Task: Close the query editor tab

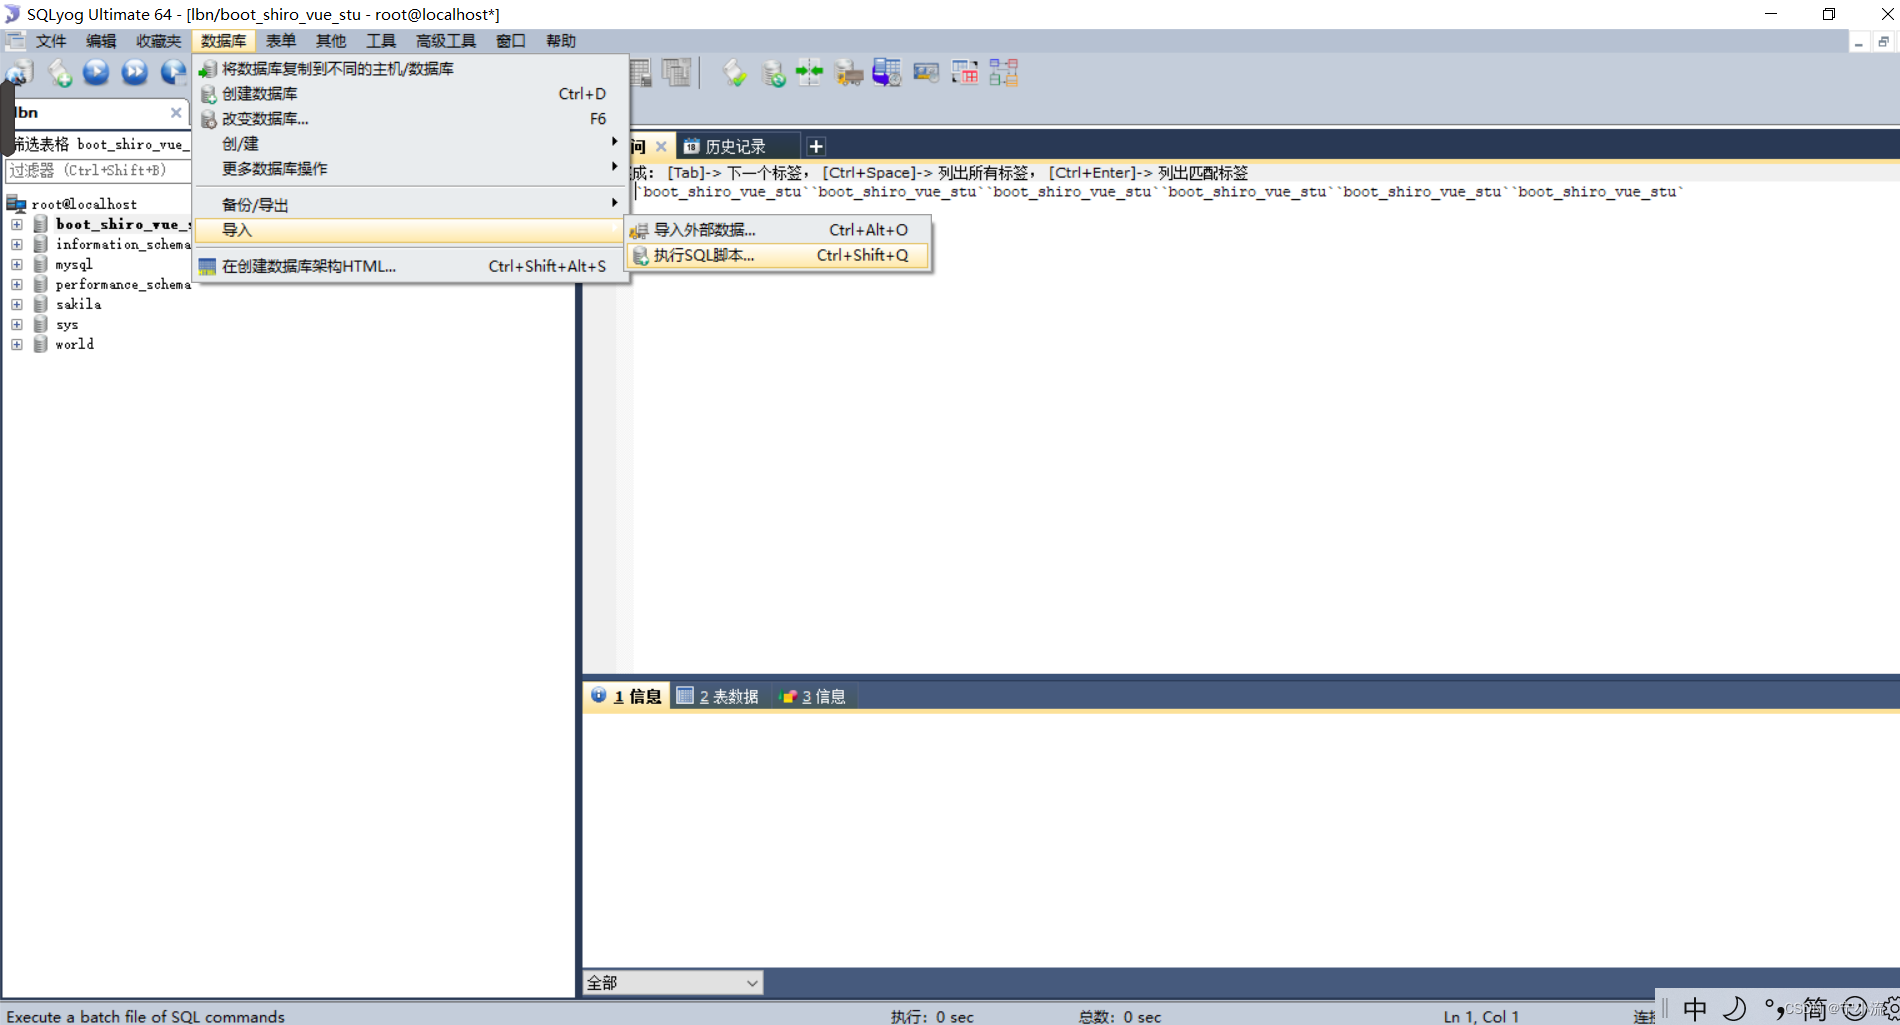Action: click(661, 147)
